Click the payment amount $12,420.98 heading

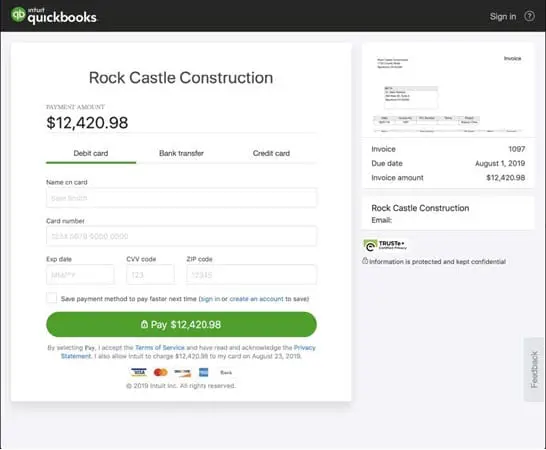[x=87, y=123]
